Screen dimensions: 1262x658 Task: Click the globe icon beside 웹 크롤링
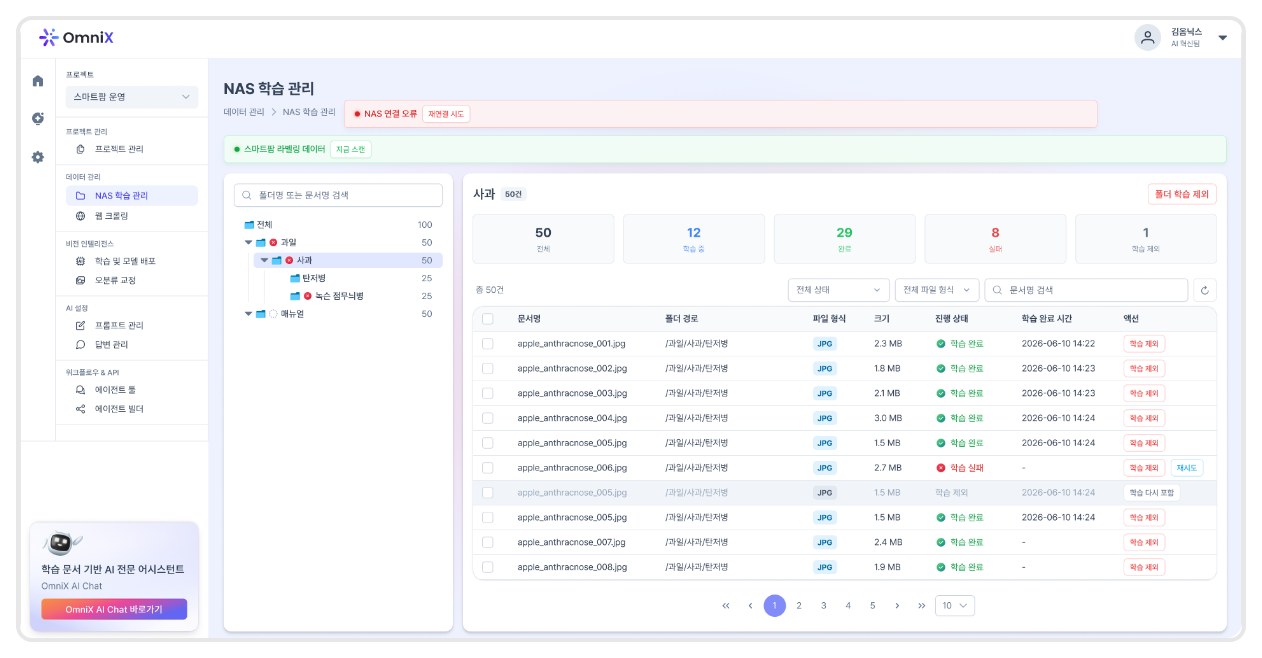pyautogui.click(x=81, y=215)
